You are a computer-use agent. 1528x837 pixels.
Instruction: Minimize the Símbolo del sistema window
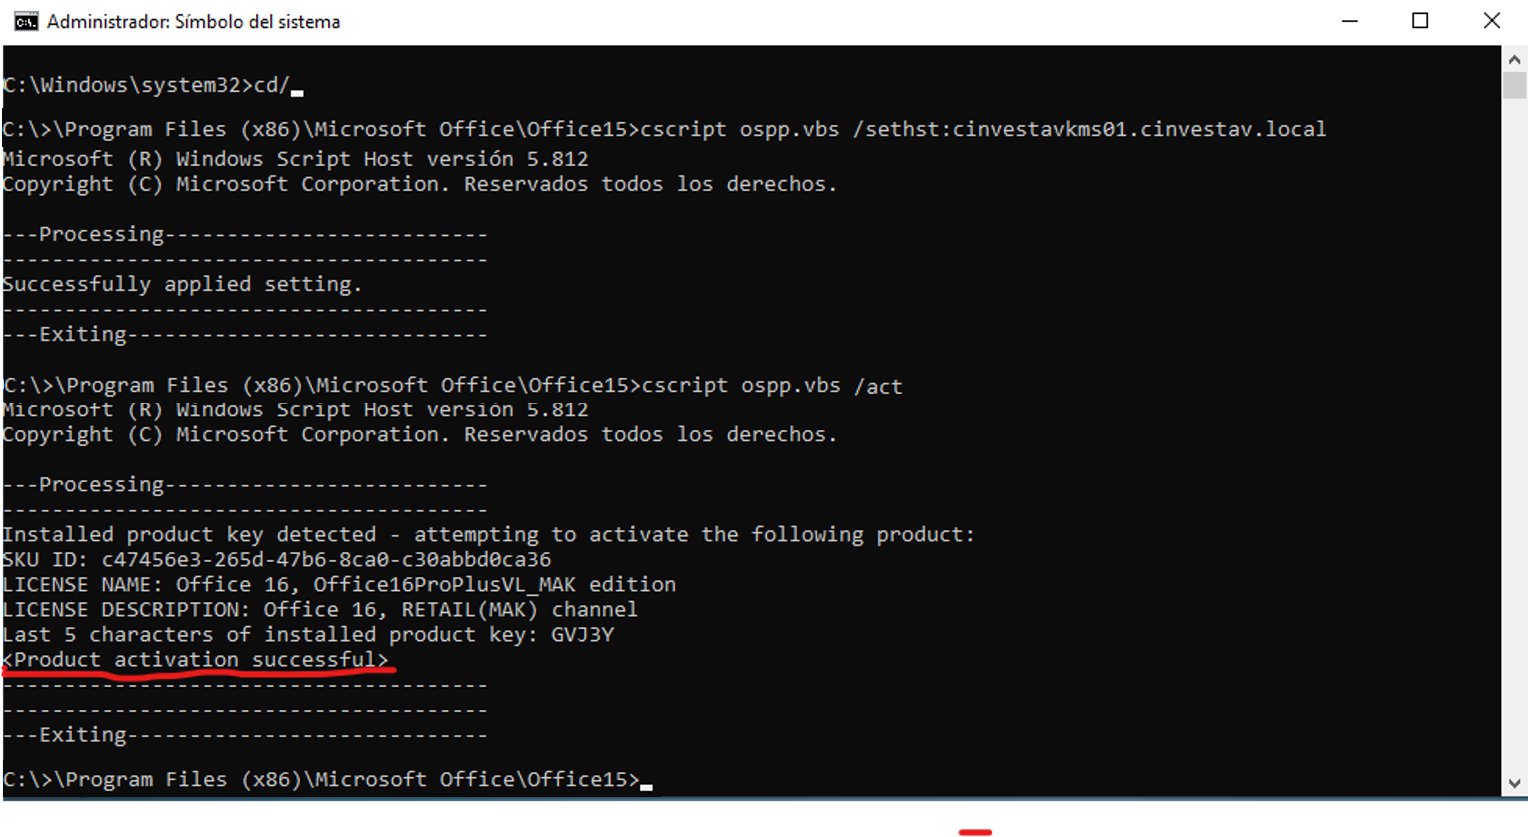(1349, 21)
